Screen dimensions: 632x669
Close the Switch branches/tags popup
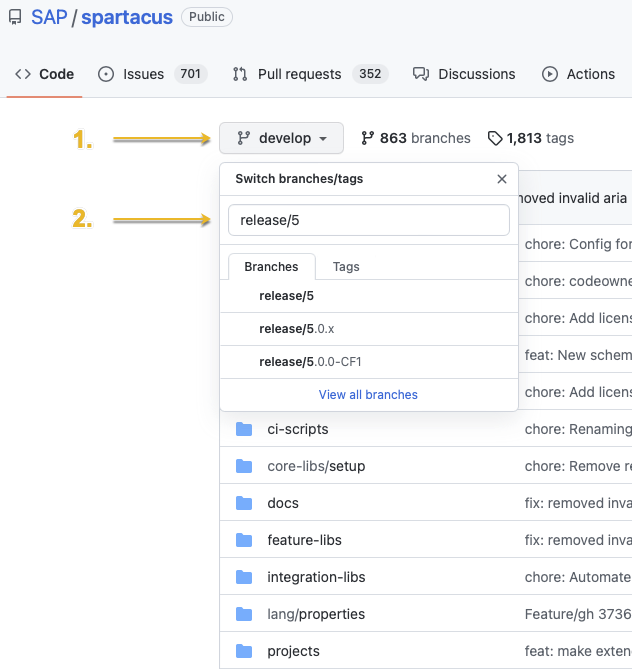point(502,179)
